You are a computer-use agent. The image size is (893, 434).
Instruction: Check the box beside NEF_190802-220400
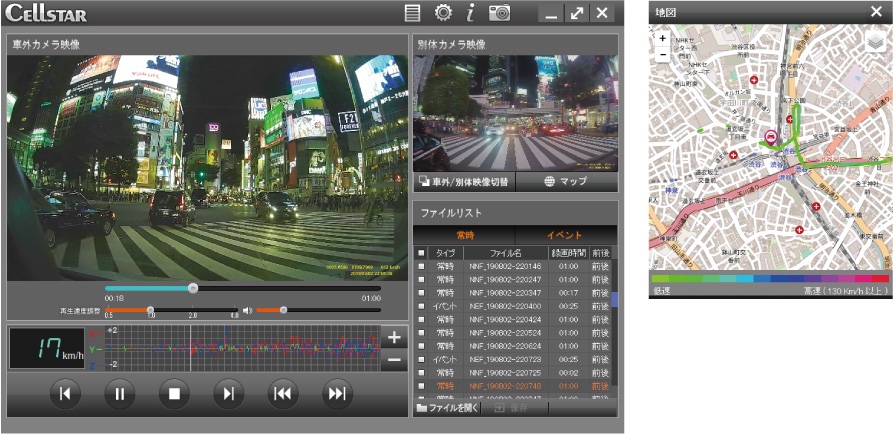tap(421, 306)
